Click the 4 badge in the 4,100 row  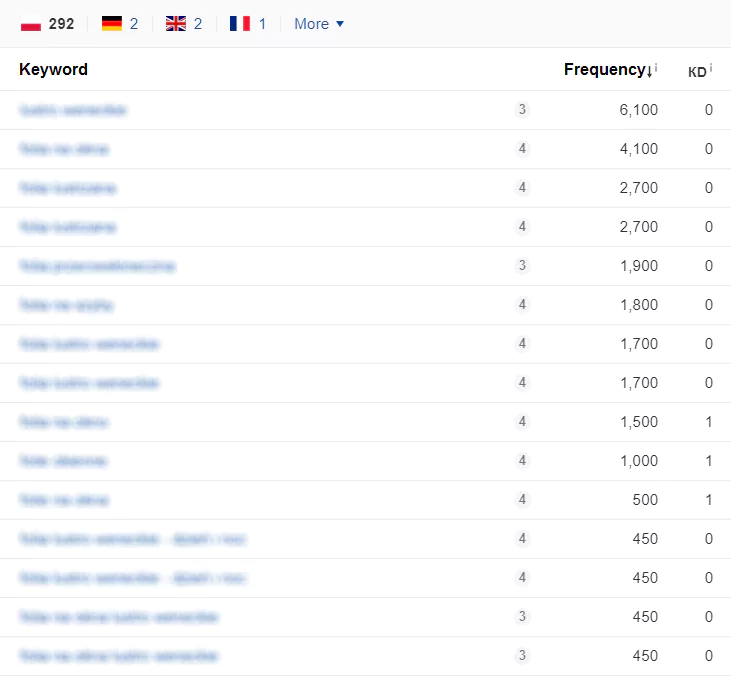[x=522, y=149]
